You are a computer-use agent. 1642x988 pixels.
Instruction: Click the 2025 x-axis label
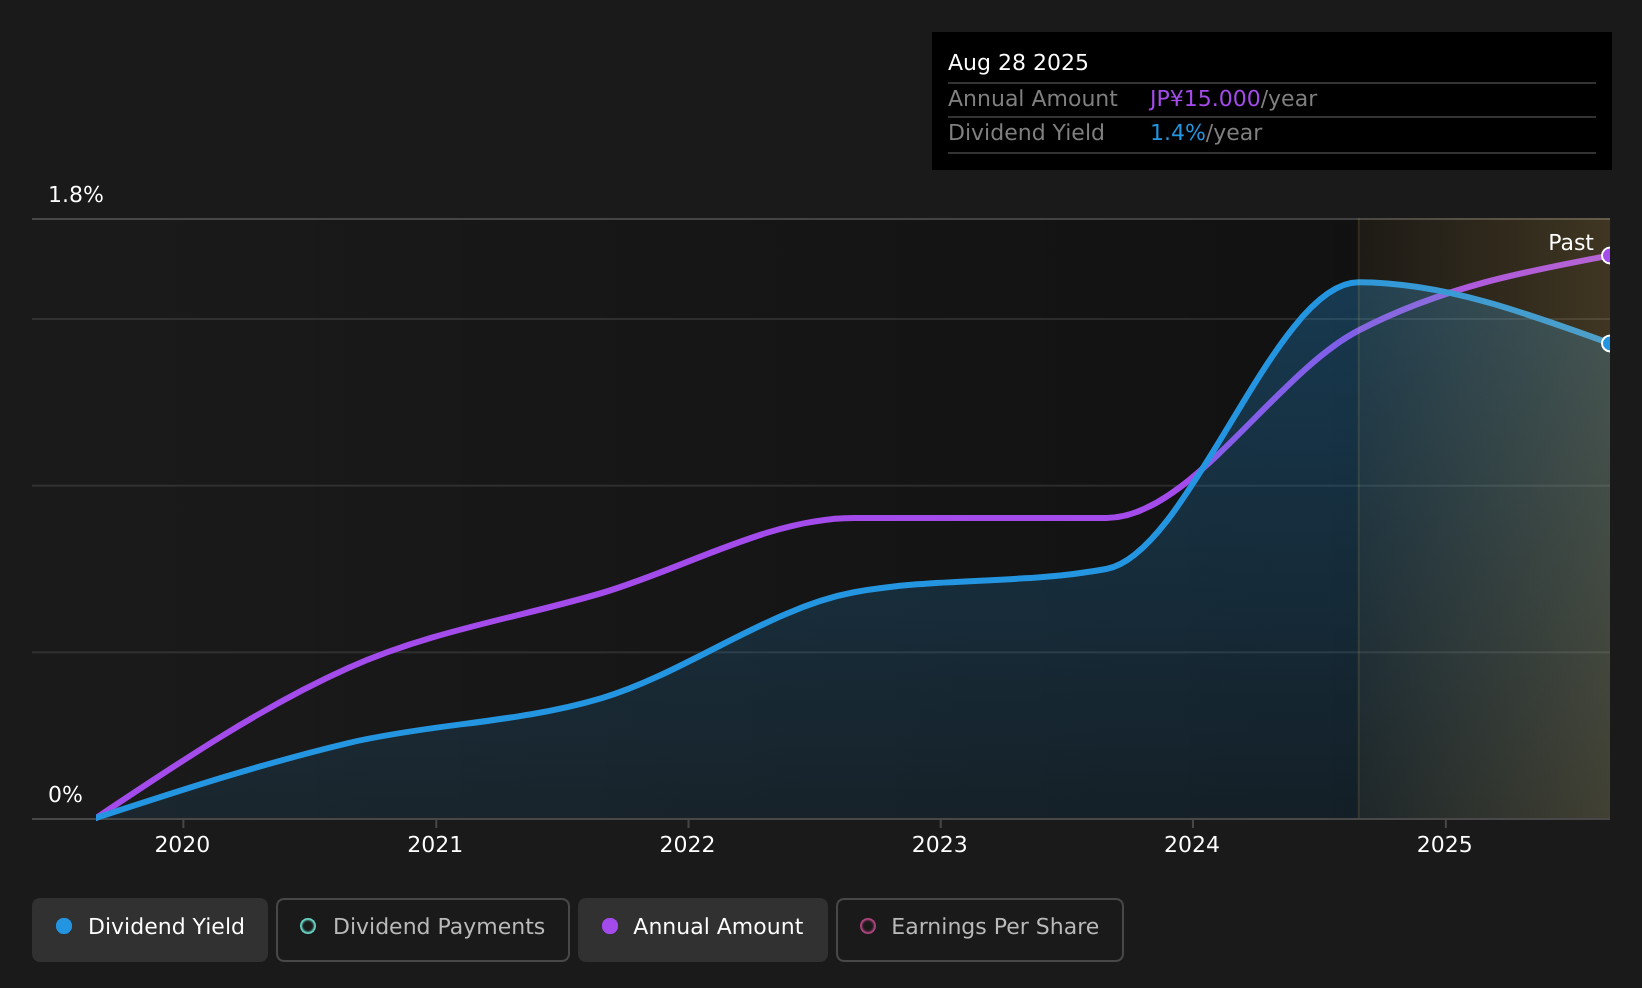(x=1445, y=845)
